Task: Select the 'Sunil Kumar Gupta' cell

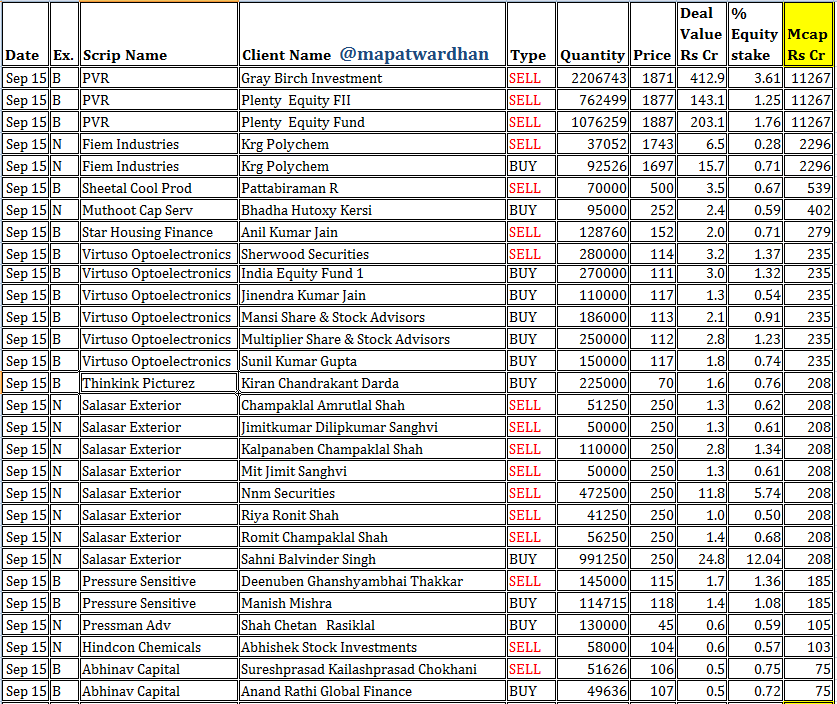Action: [373, 360]
